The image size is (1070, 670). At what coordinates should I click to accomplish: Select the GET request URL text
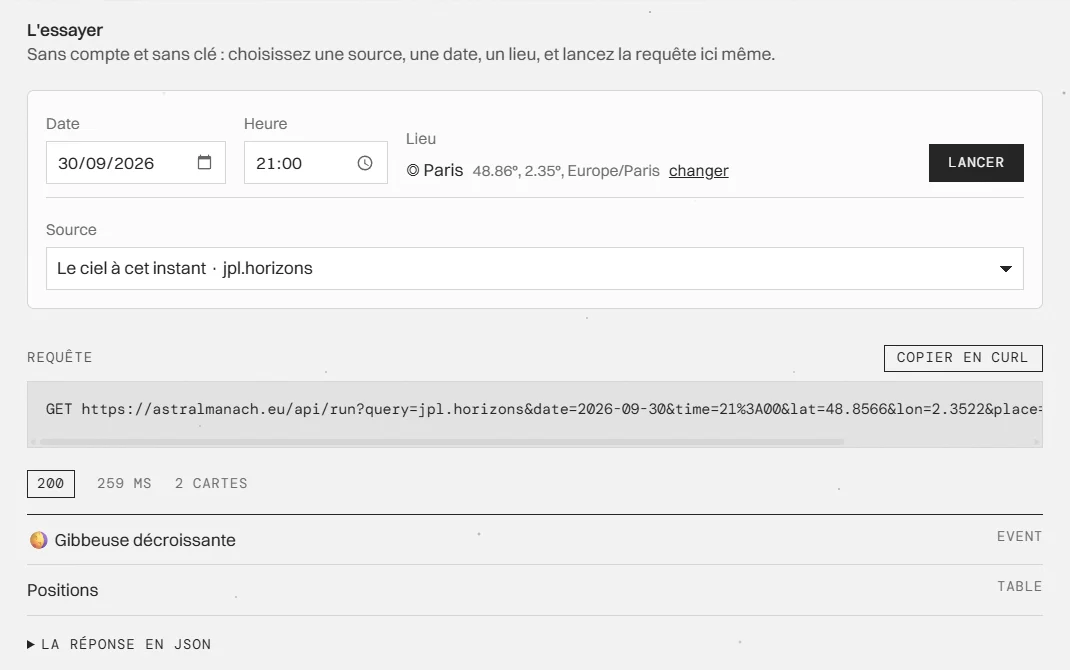tap(544, 409)
